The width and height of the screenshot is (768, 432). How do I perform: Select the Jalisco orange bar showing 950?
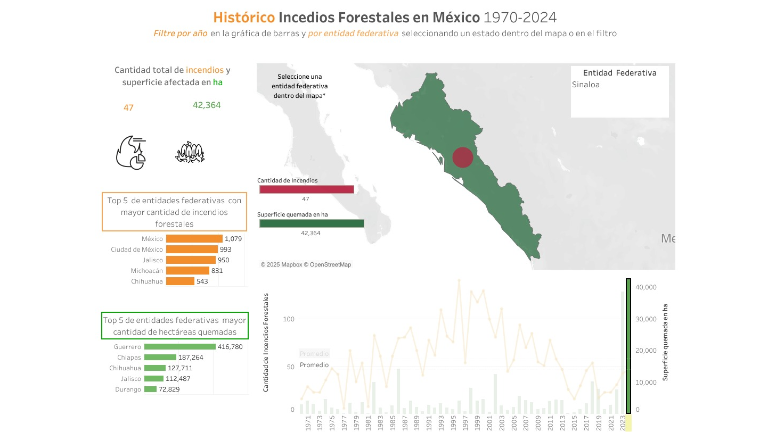[x=191, y=260]
